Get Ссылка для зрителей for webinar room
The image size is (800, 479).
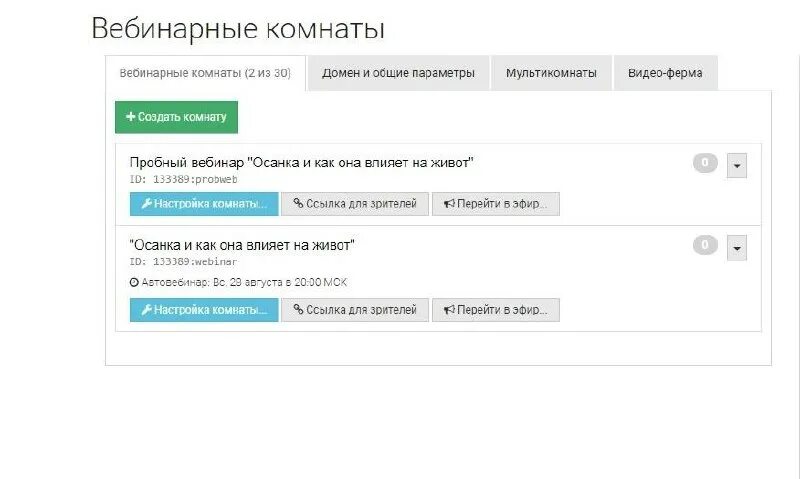(355, 310)
